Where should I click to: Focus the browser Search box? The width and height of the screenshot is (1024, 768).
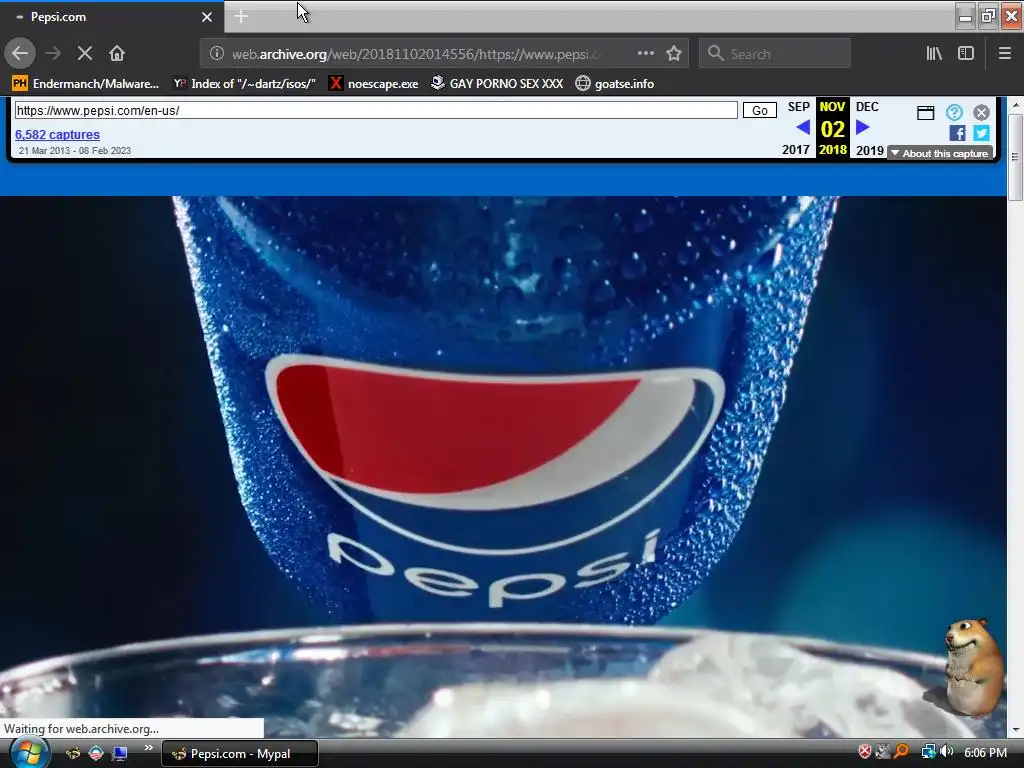tap(775, 54)
